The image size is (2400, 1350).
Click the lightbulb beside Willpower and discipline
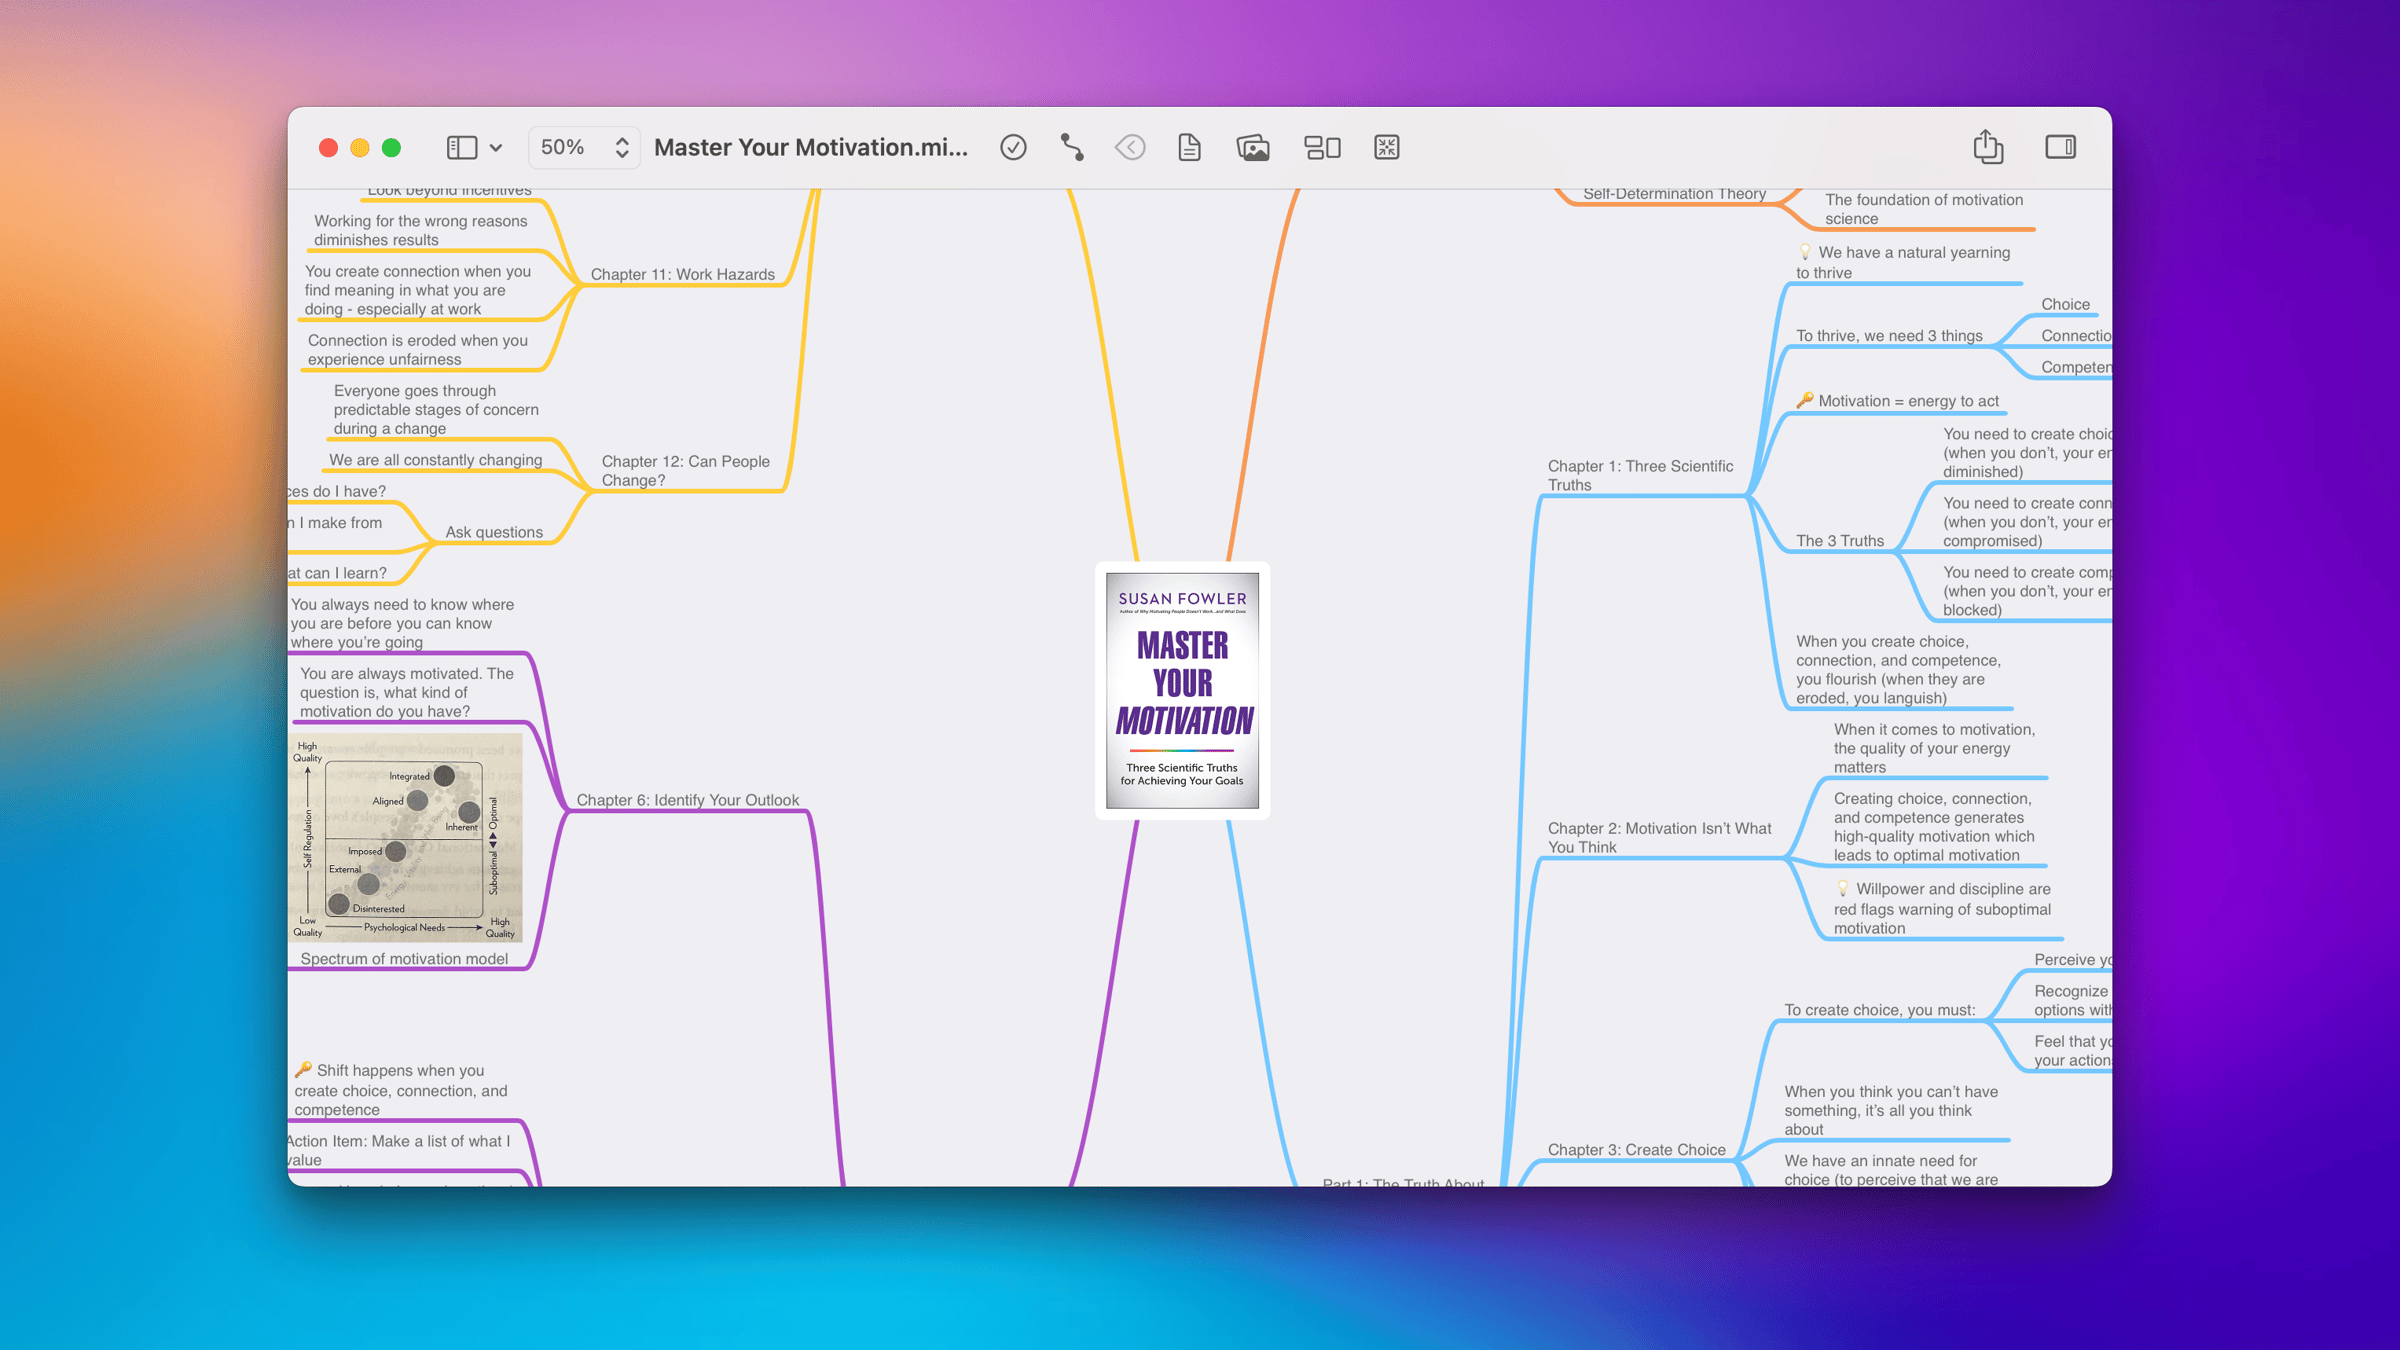pos(1843,888)
